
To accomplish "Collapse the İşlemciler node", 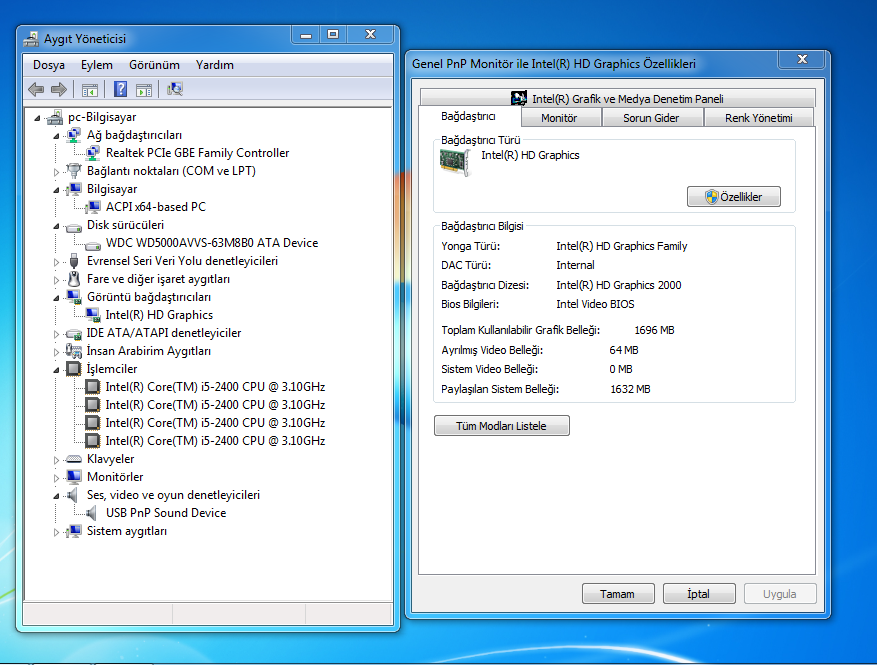I will 56,370.
